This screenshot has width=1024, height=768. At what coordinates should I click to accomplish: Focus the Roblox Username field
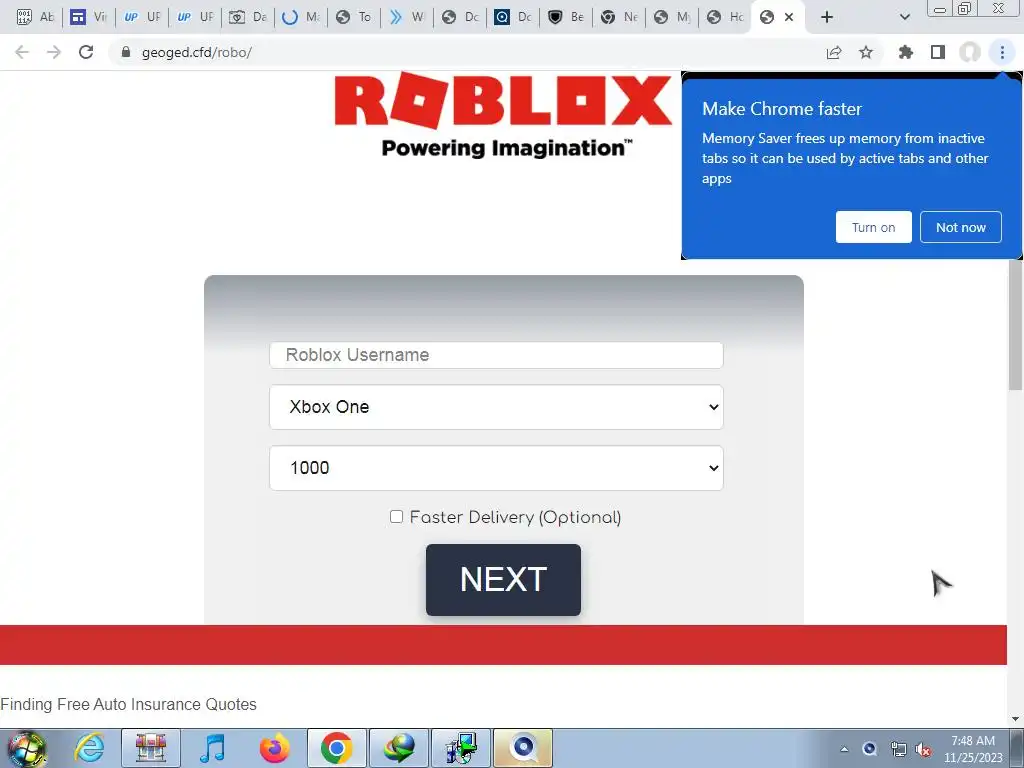(496, 355)
